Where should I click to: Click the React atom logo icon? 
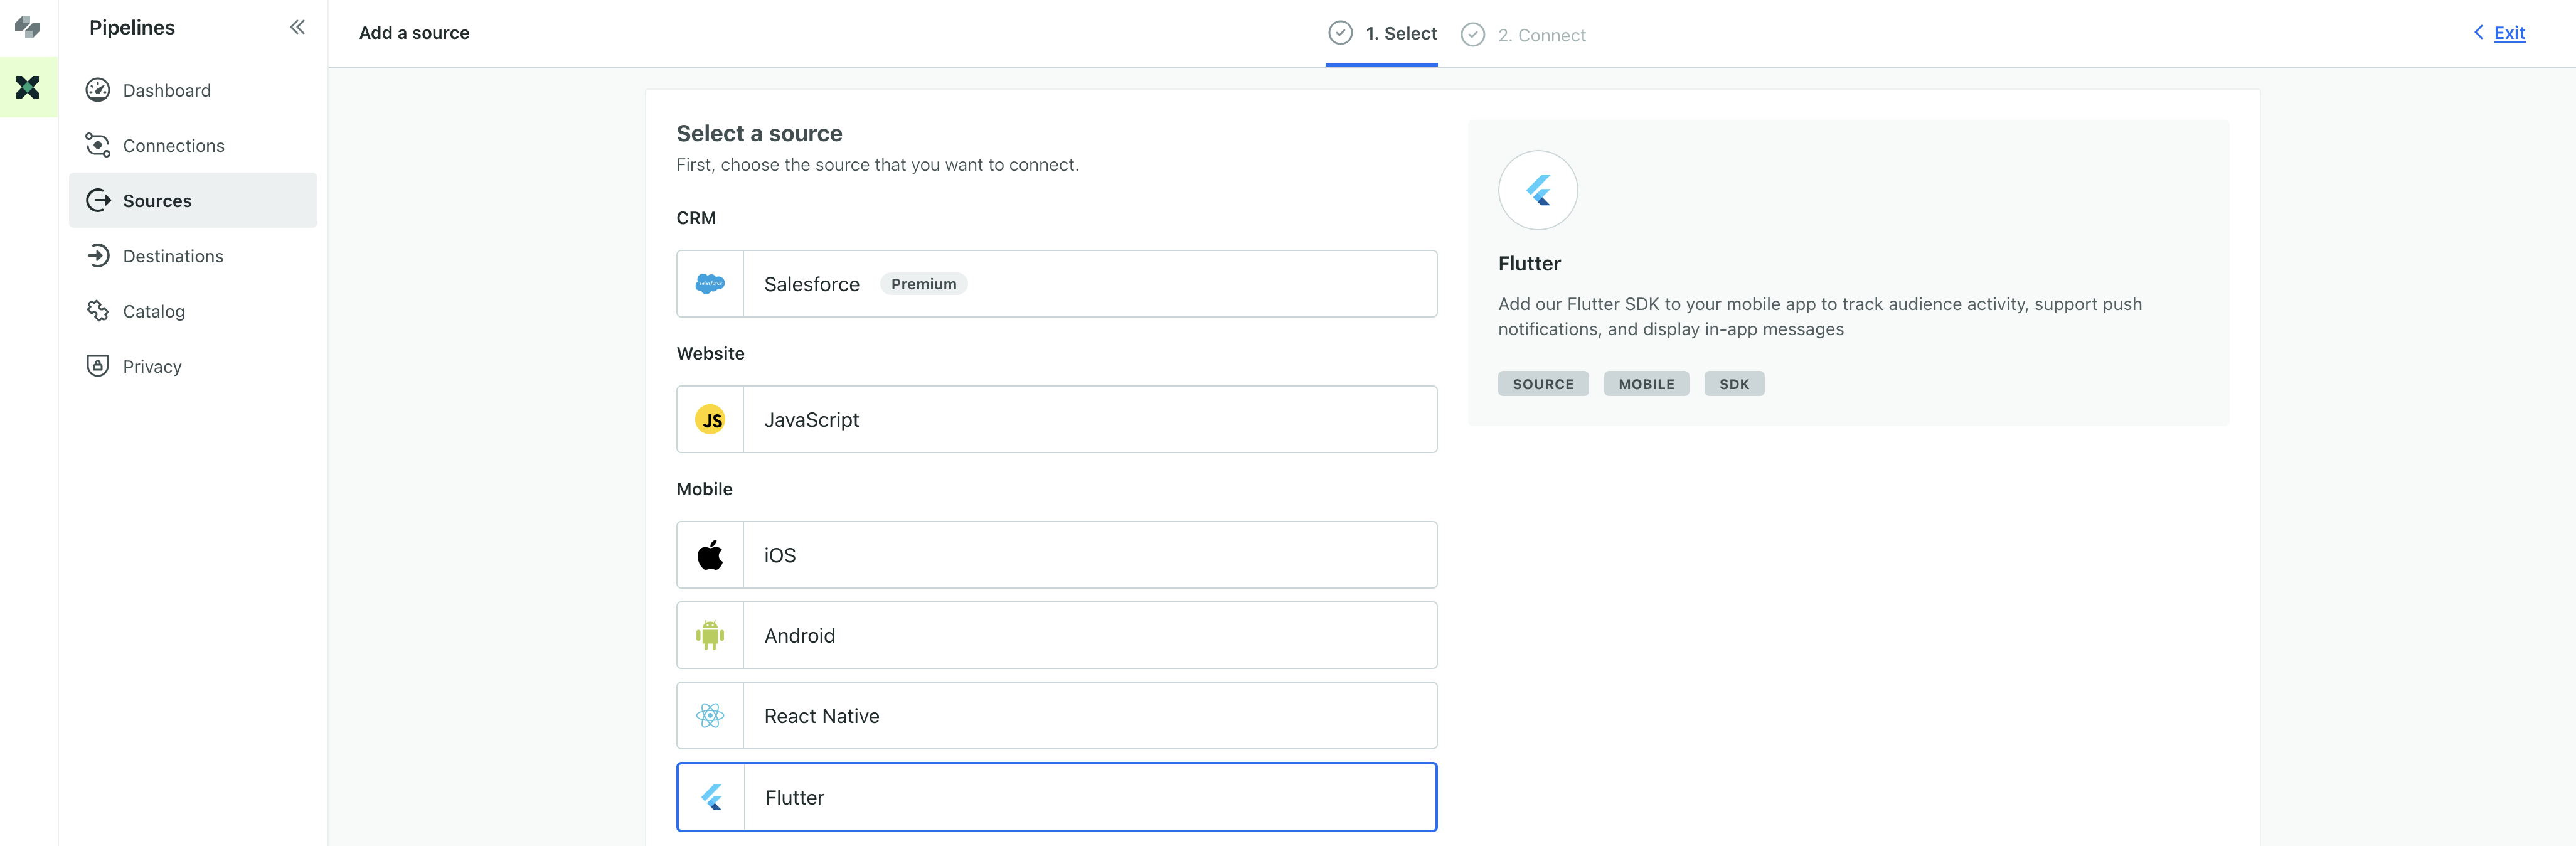click(x=710, y=716)
